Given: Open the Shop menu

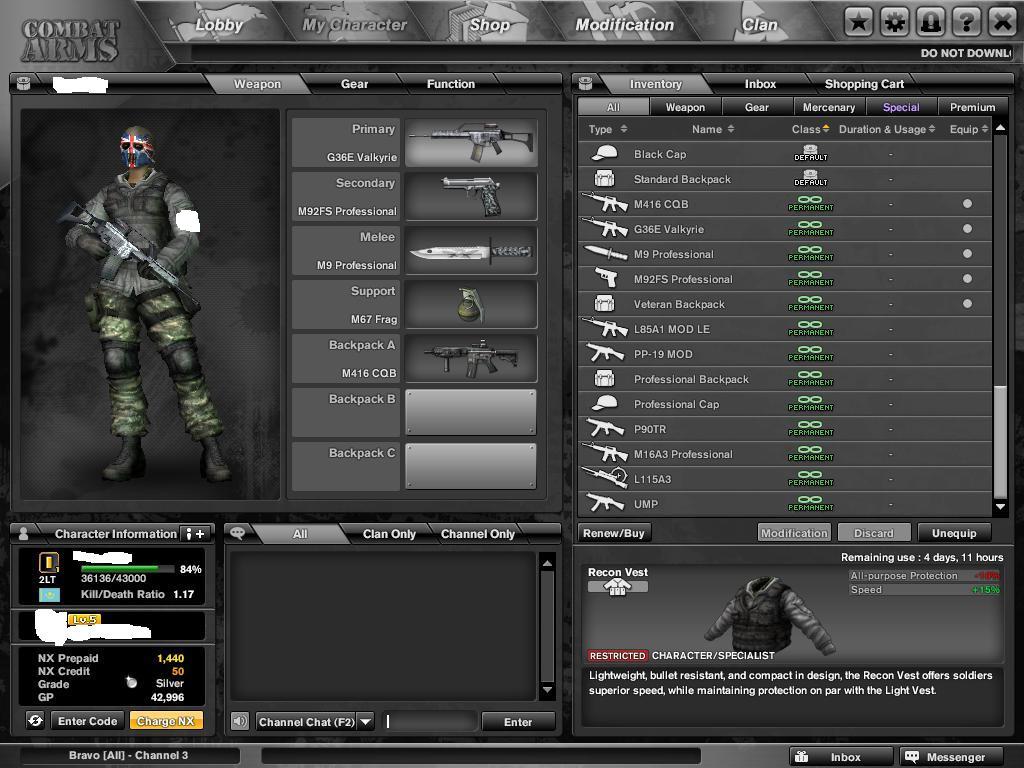Looking at the screenshot, I should [x=489, y=25].
